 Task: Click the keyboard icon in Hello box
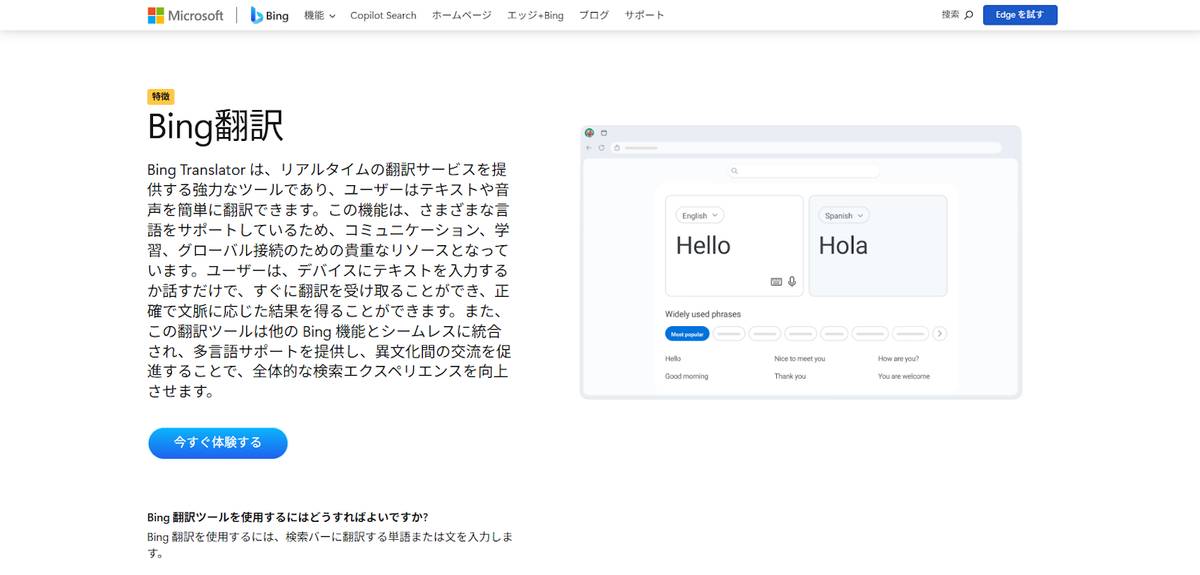(x=776, y=282)
